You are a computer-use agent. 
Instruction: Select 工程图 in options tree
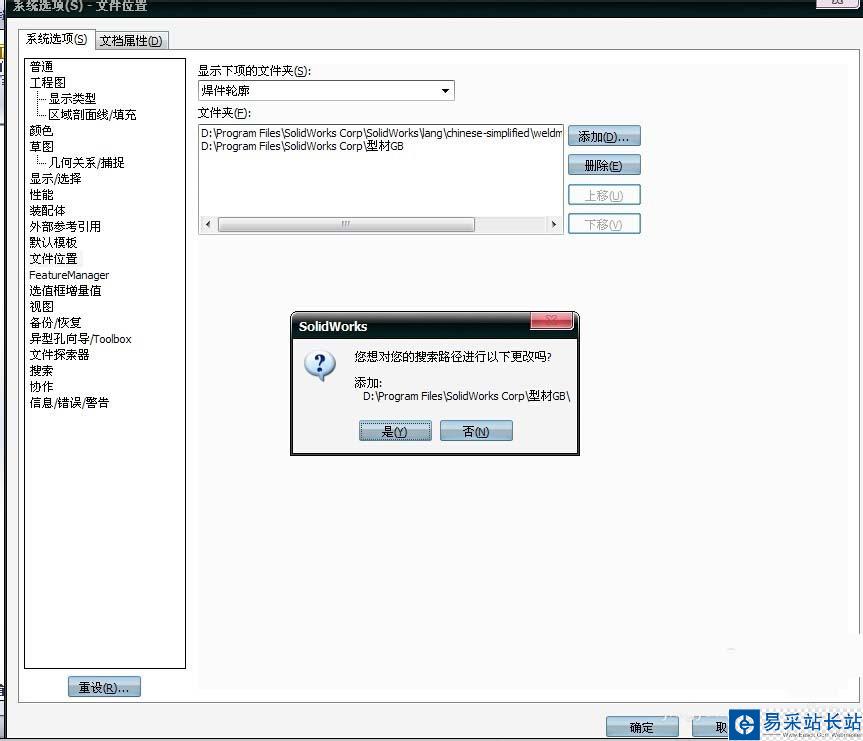(x=47, y=83)
